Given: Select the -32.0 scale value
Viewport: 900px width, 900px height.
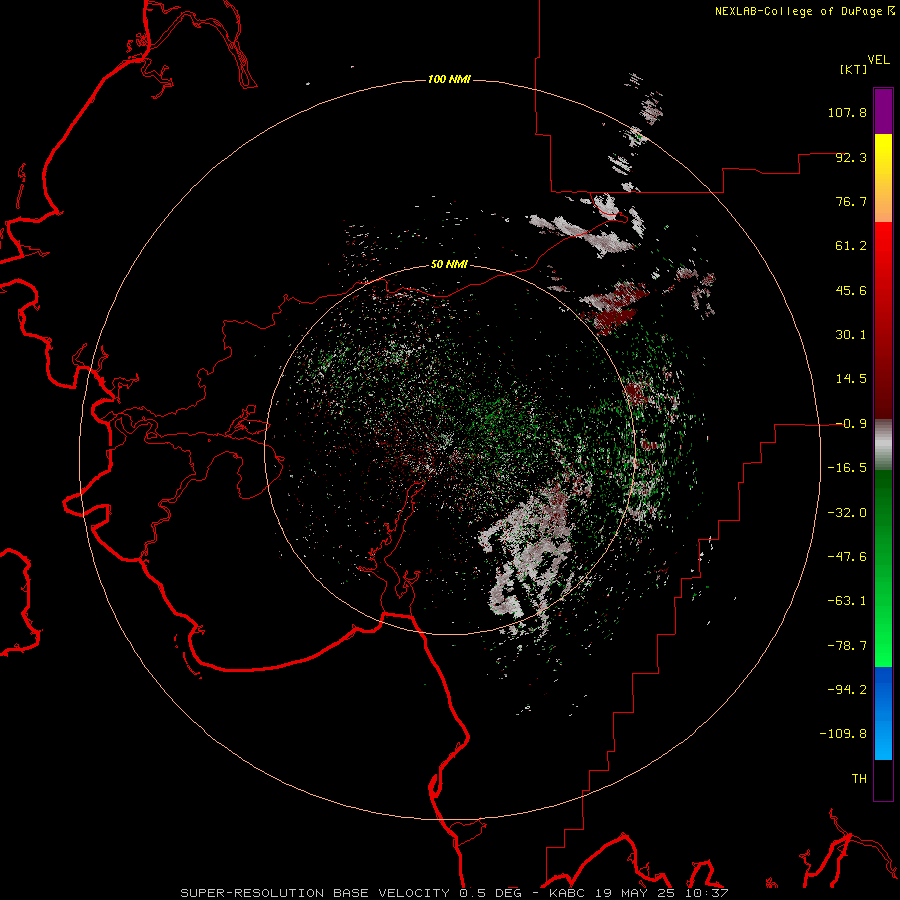Looking at the screenshot, I should coord(847,513).
